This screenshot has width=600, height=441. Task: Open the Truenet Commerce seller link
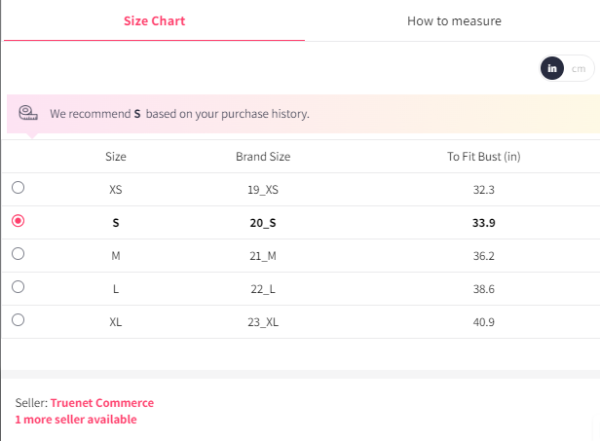(x=102, y=403)
